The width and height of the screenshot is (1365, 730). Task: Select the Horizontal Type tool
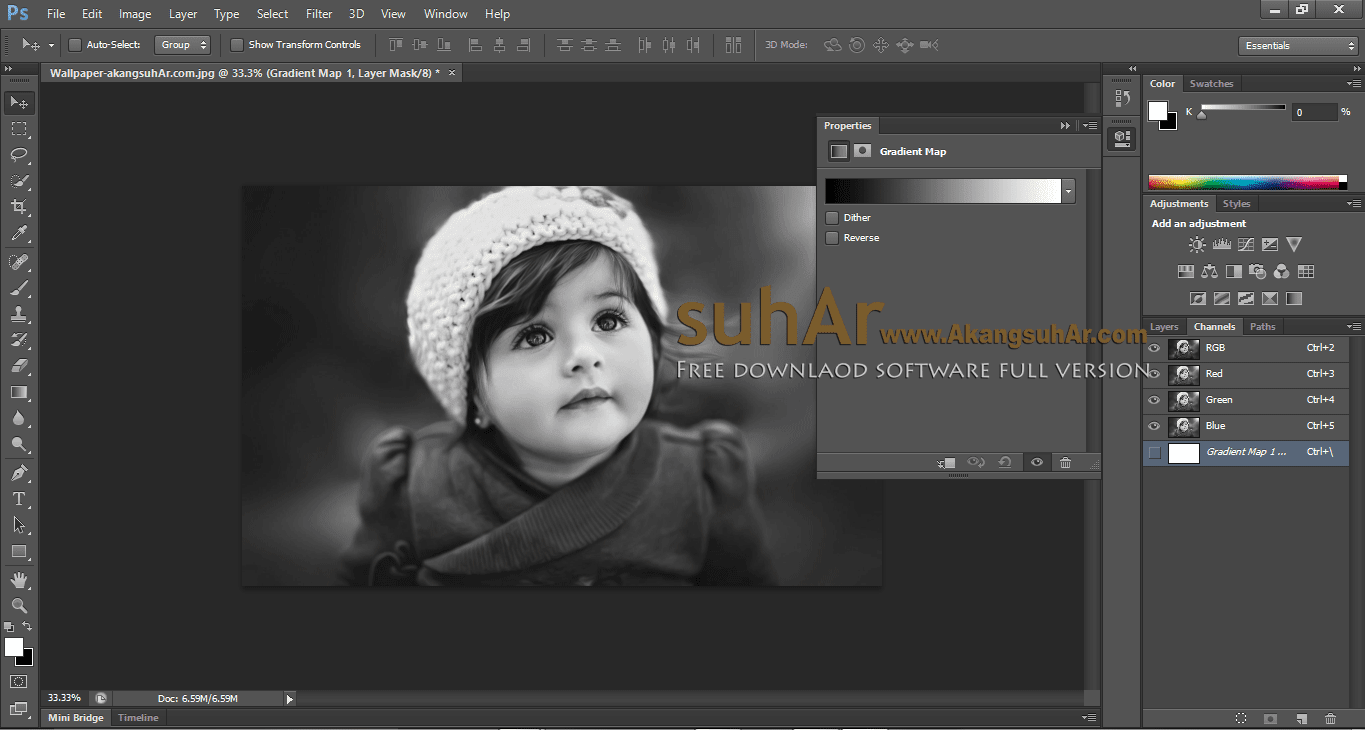(x=19, y=498)
